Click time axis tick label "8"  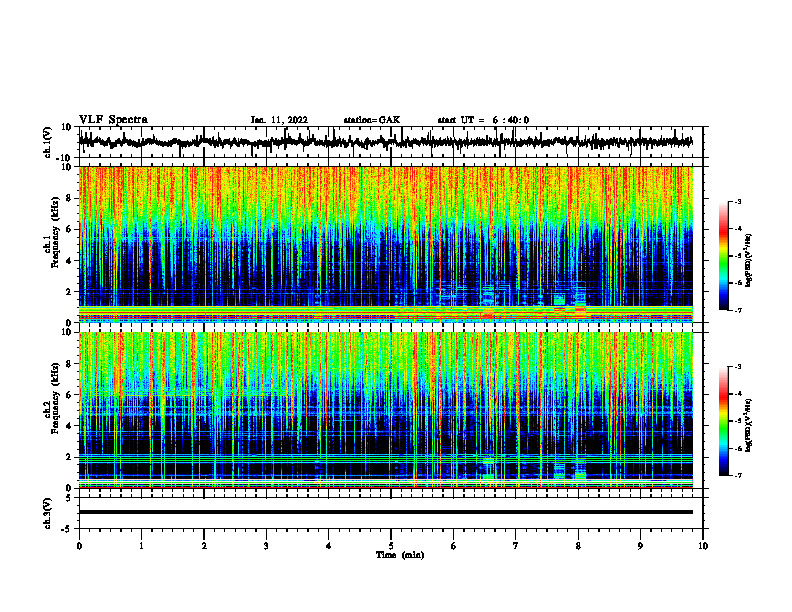578,546
